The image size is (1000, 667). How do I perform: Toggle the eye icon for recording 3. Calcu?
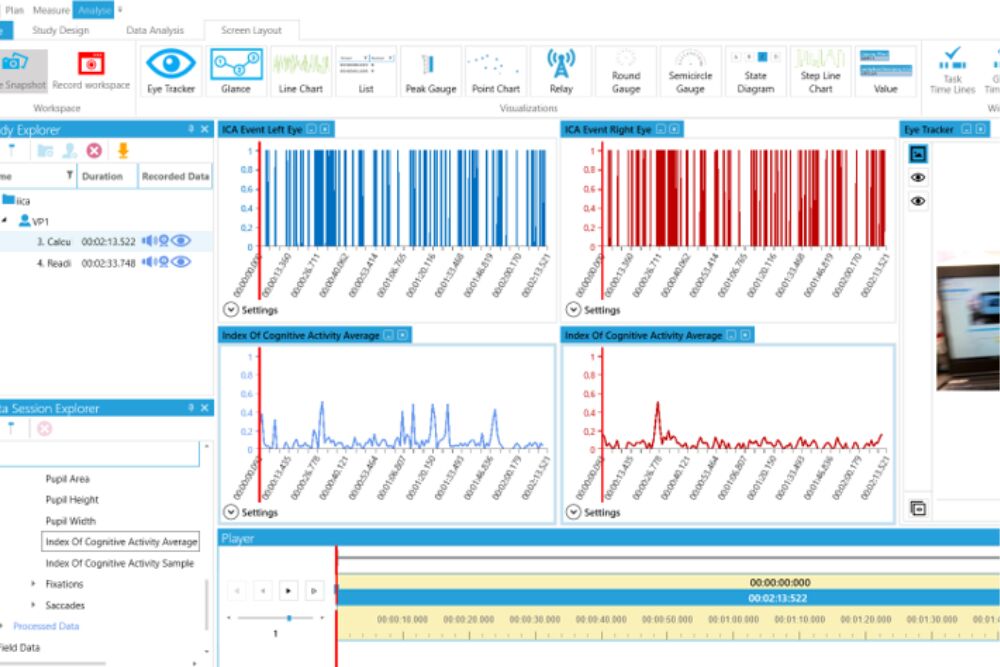pos(181,241)
